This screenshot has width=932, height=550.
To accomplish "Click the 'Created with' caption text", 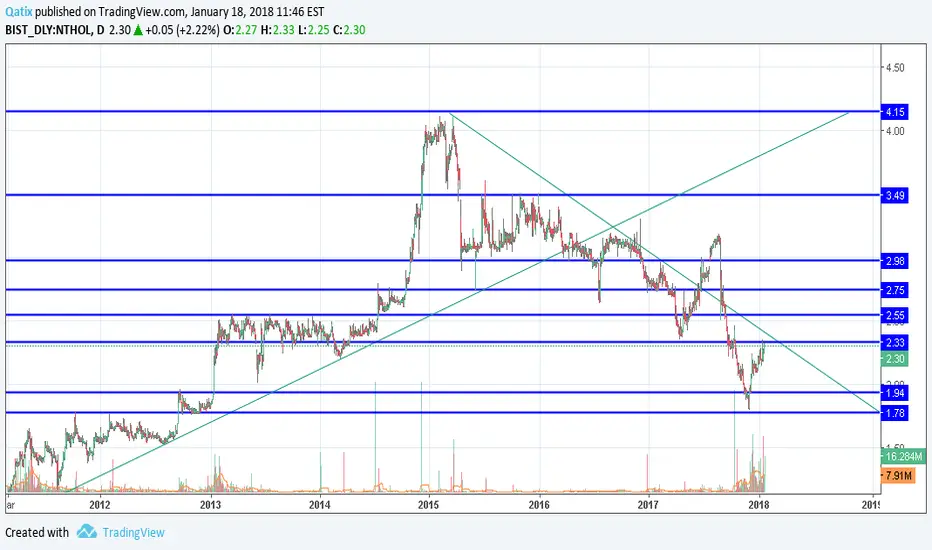I will pyautogui.click(x=37, y=532).
